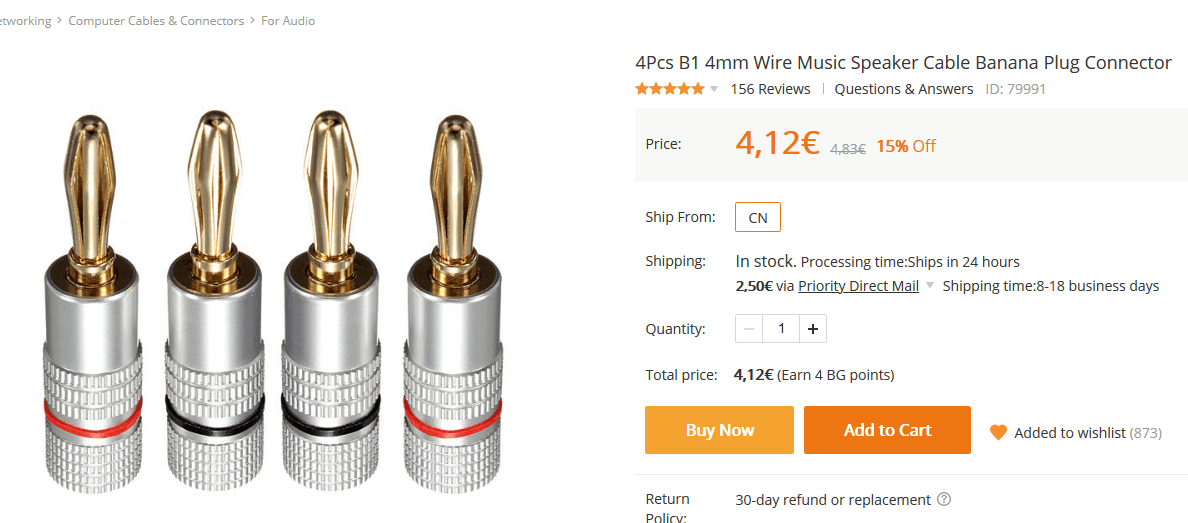Decrease quantity with the minus button

pos(749,329)
